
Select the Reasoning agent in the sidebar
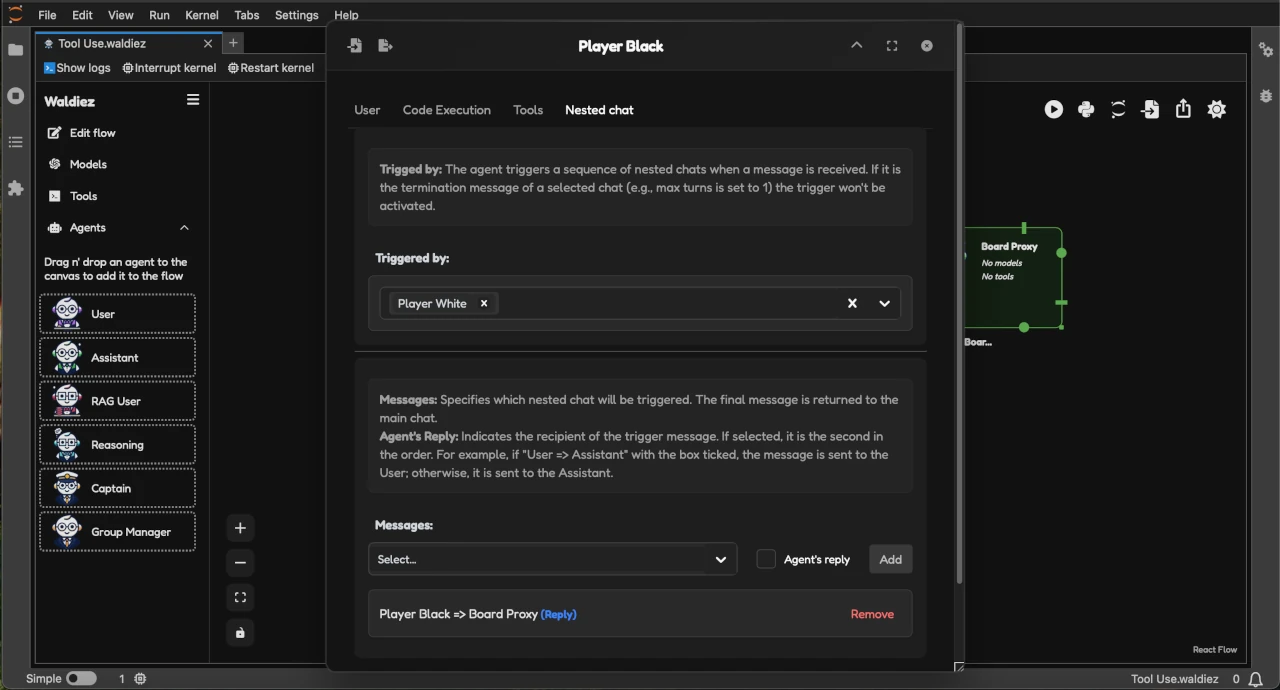pos(117,444)
